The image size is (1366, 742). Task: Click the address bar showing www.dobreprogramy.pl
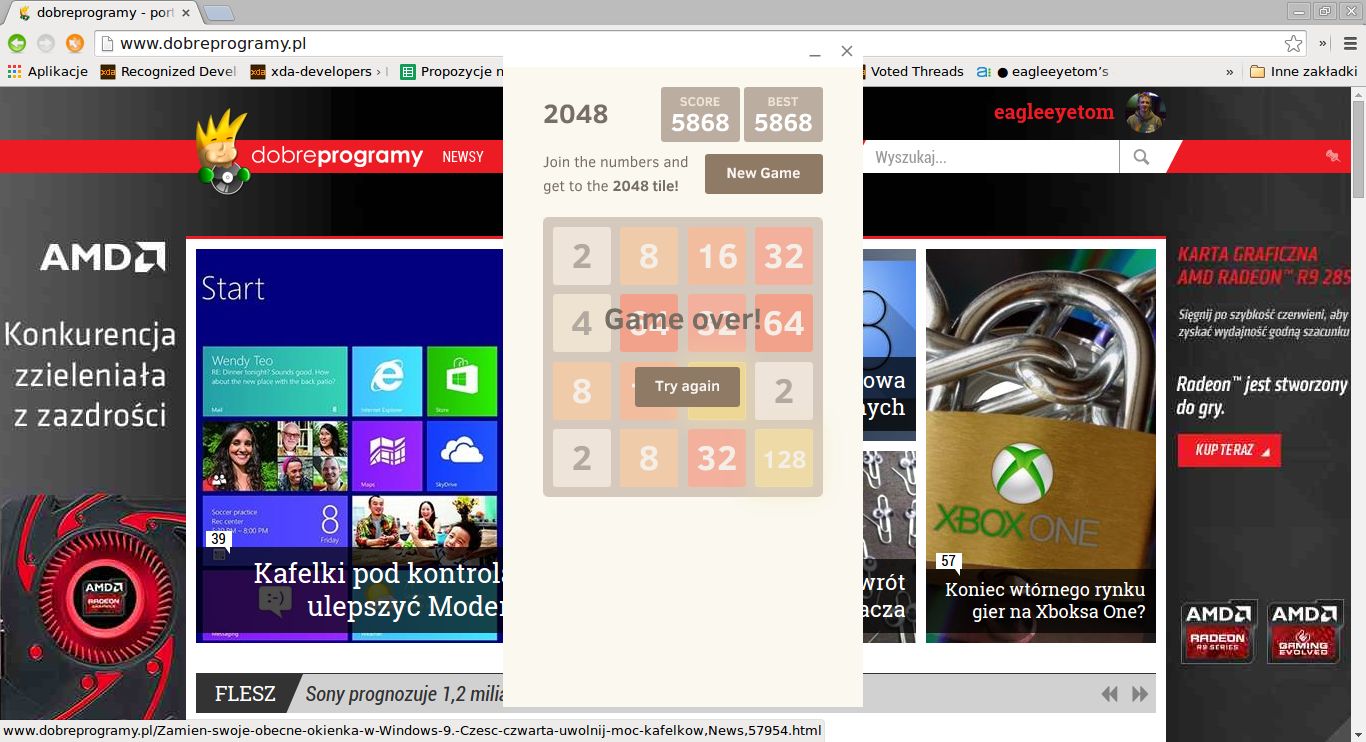point(690,43)
